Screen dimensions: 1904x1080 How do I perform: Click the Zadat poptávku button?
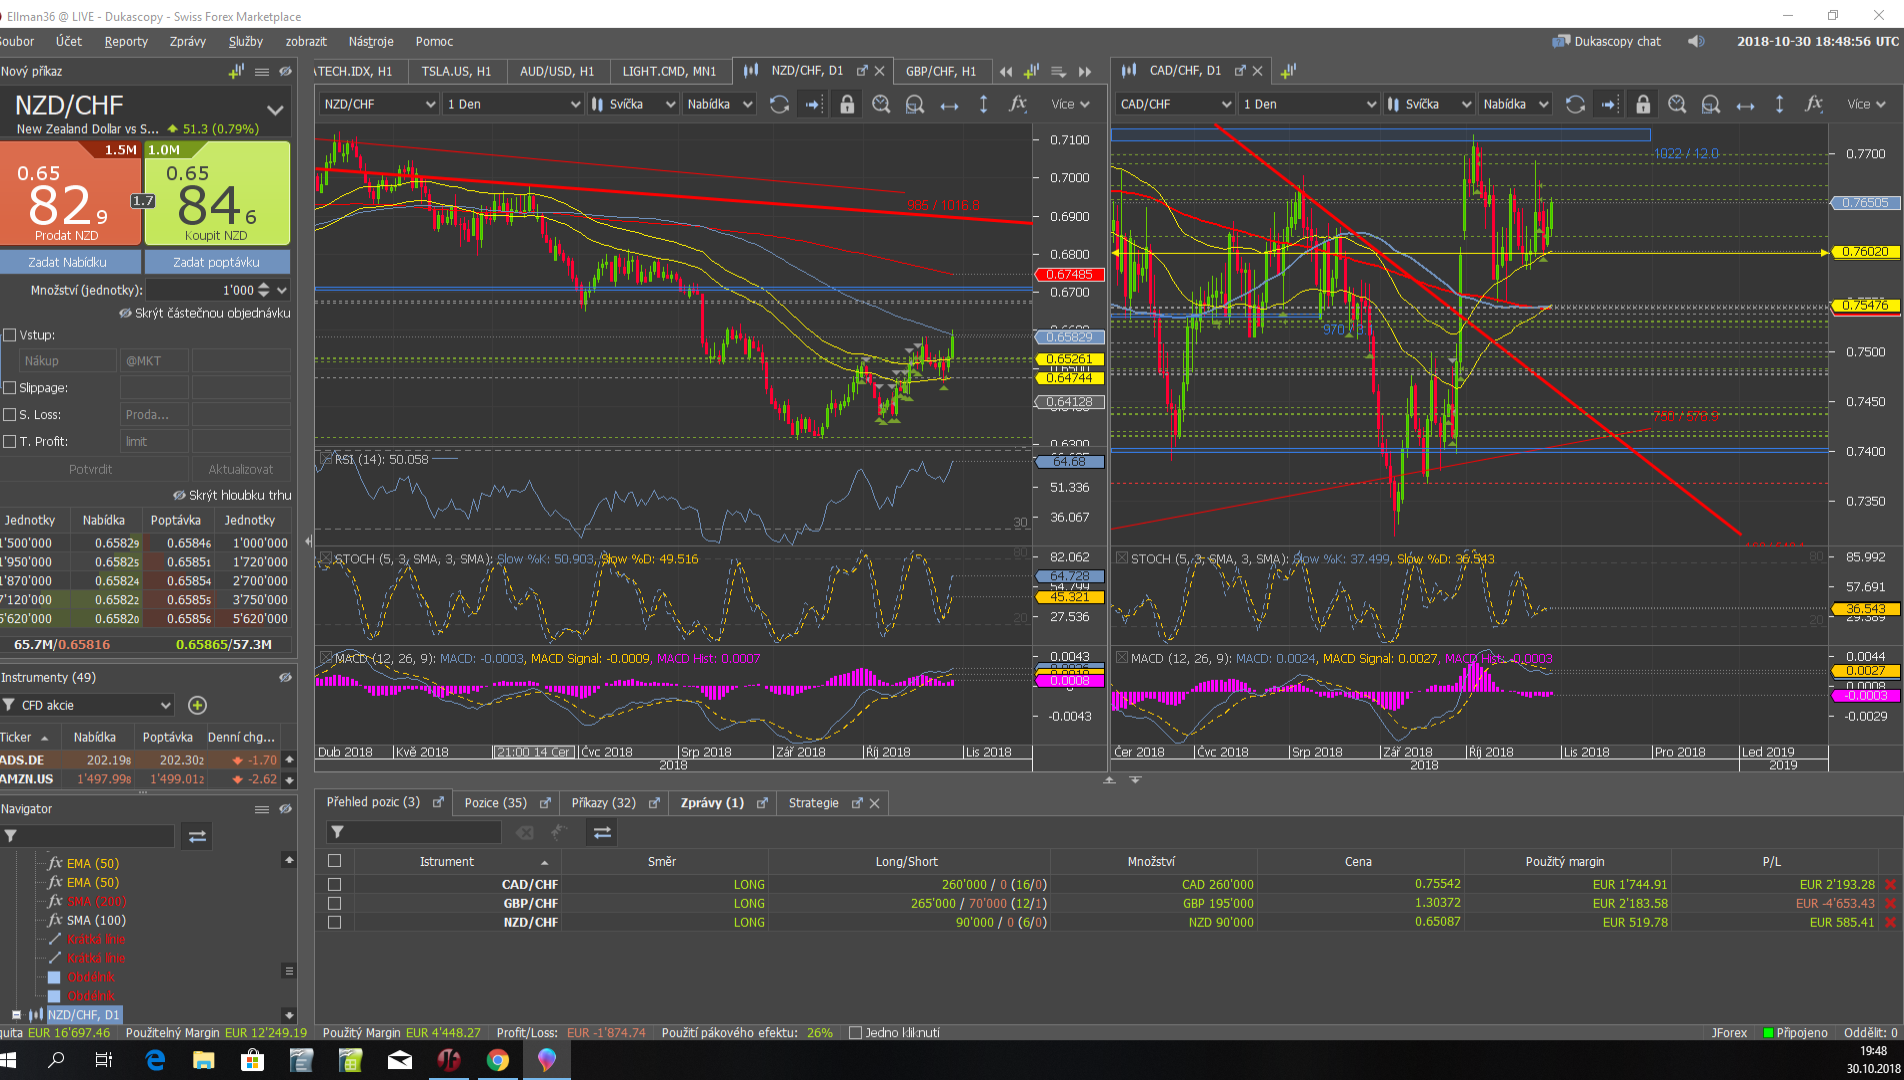(x=217, y=262)
